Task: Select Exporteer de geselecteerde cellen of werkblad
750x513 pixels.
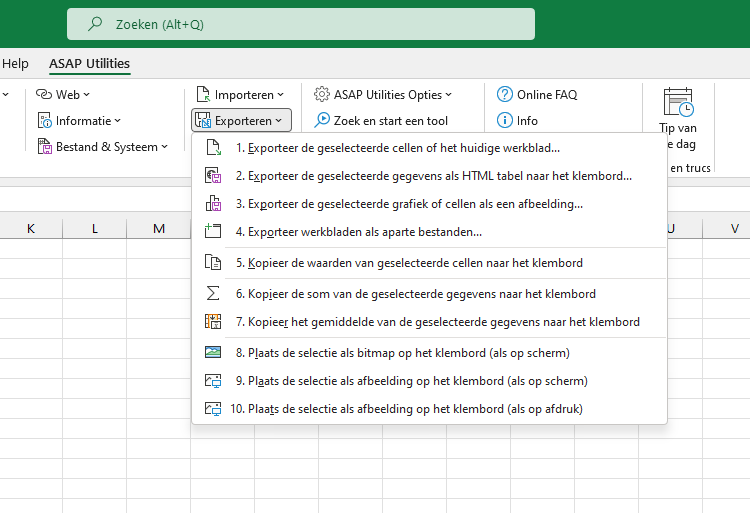Action: pyautogui.click(x=429, y=148)
